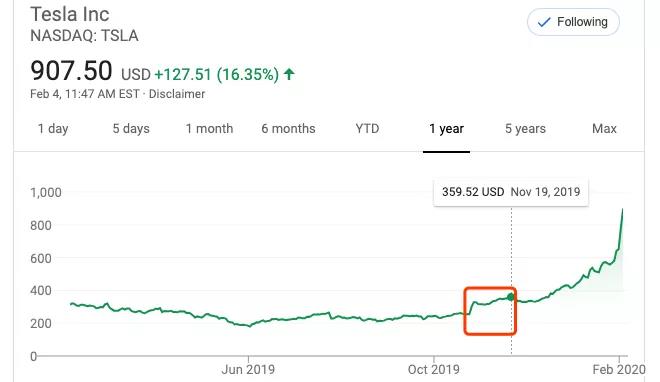Click the 907.50 price value
Viewport: 660px width, 382px height.
click(71, 71)
